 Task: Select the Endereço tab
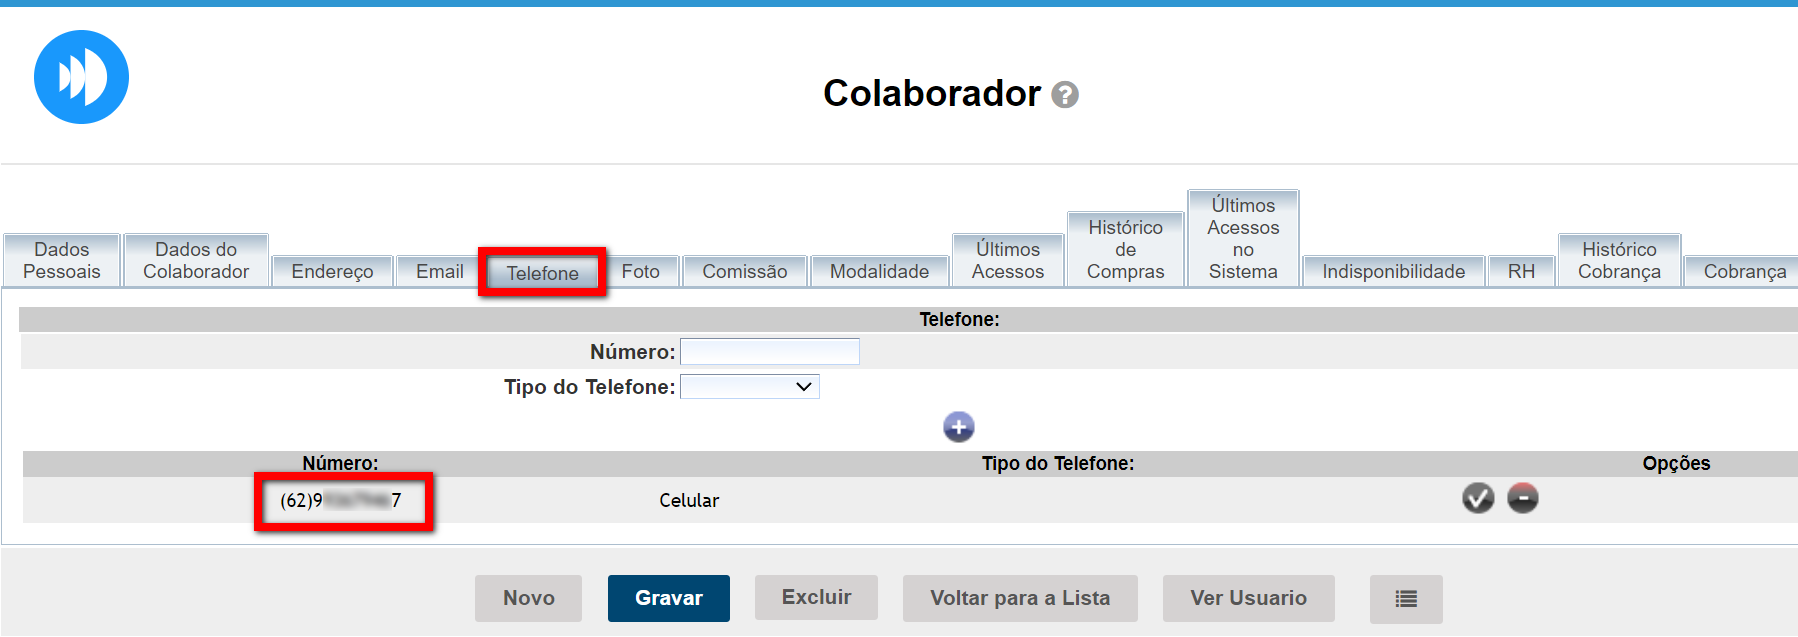[x=332, y=272]
